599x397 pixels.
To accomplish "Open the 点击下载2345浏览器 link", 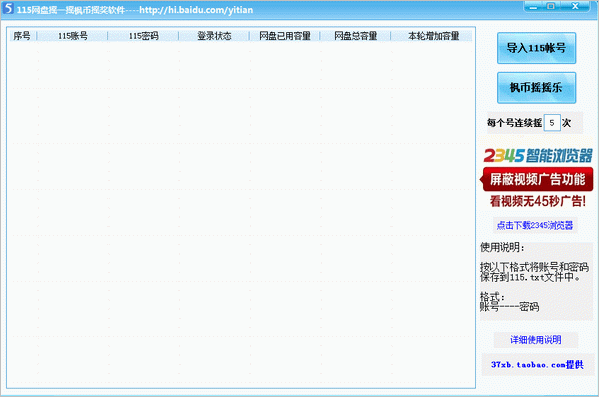I will point(535,225).
